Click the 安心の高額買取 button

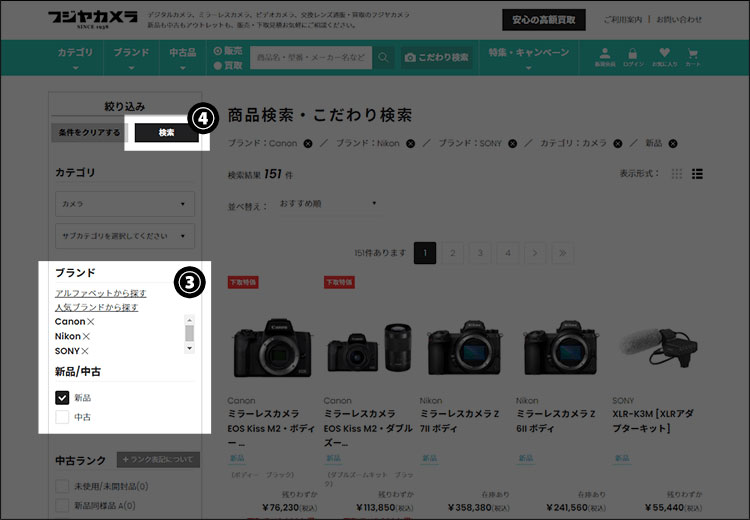tap(544, 20)
